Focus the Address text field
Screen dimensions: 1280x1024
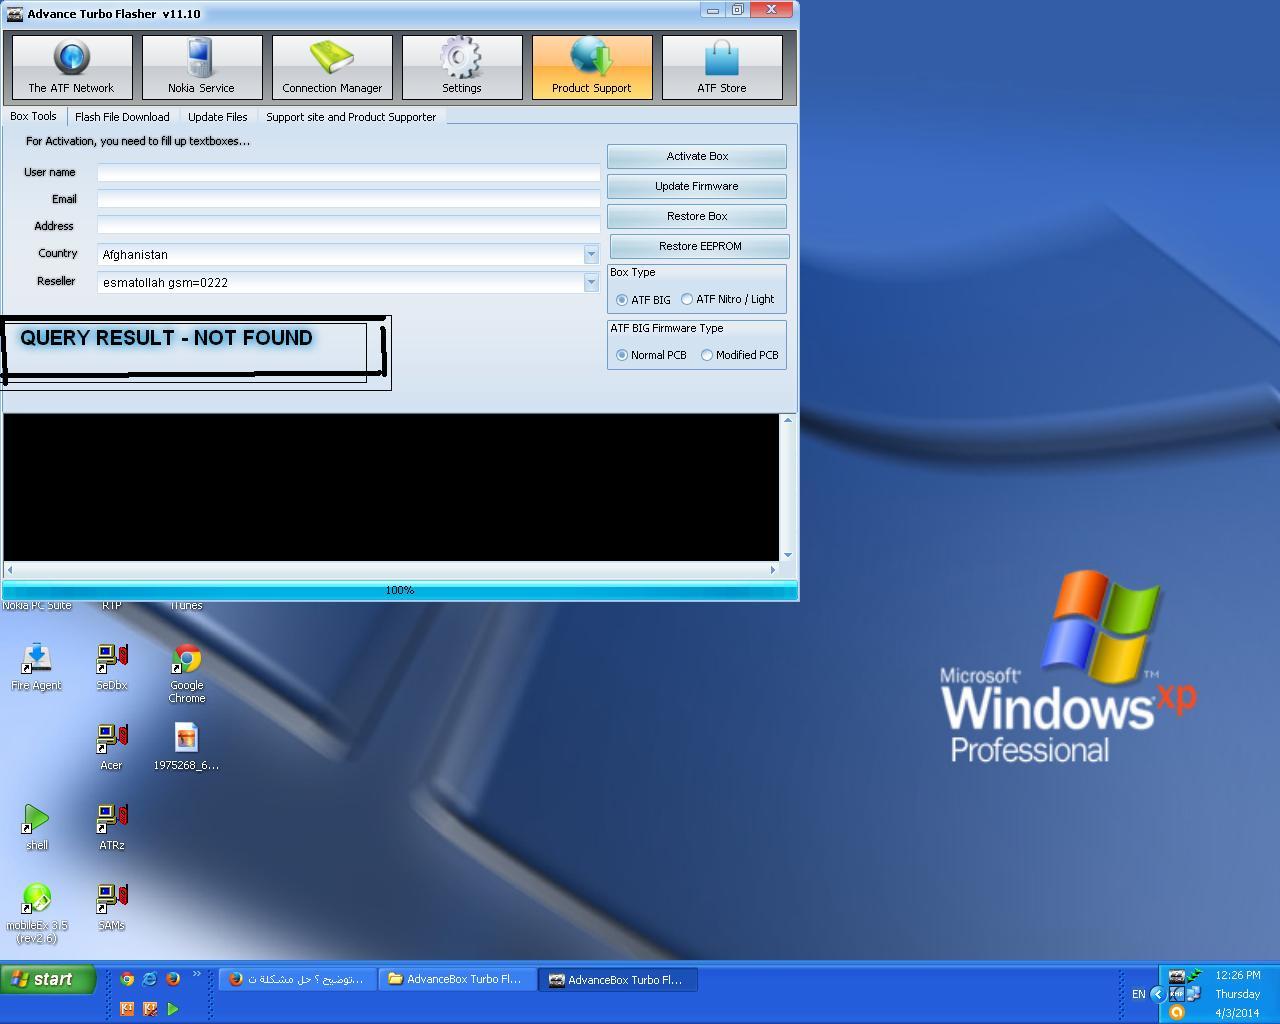349,226
